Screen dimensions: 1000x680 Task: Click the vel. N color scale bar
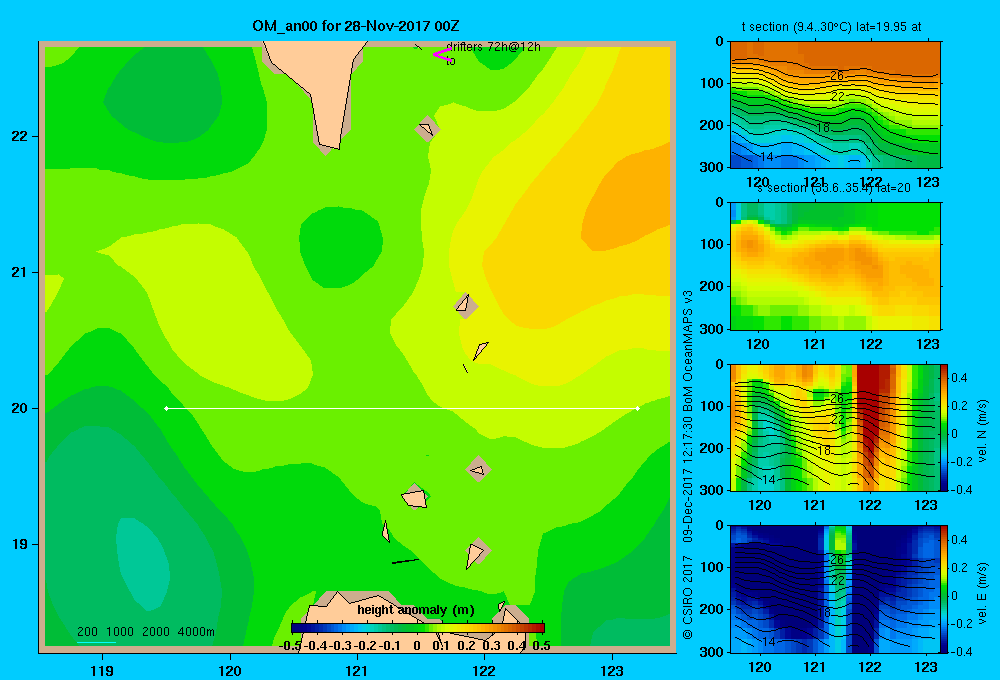[944, 428]
